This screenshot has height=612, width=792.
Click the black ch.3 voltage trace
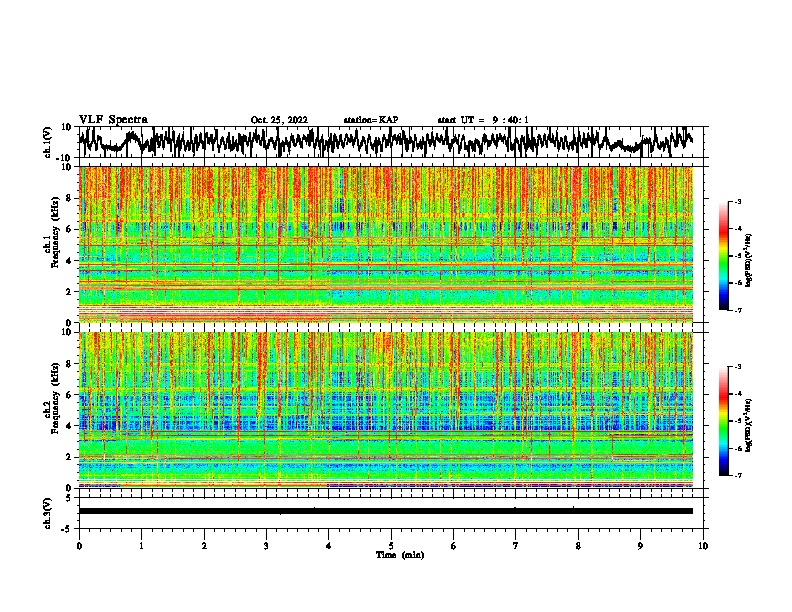click(385, 511)
